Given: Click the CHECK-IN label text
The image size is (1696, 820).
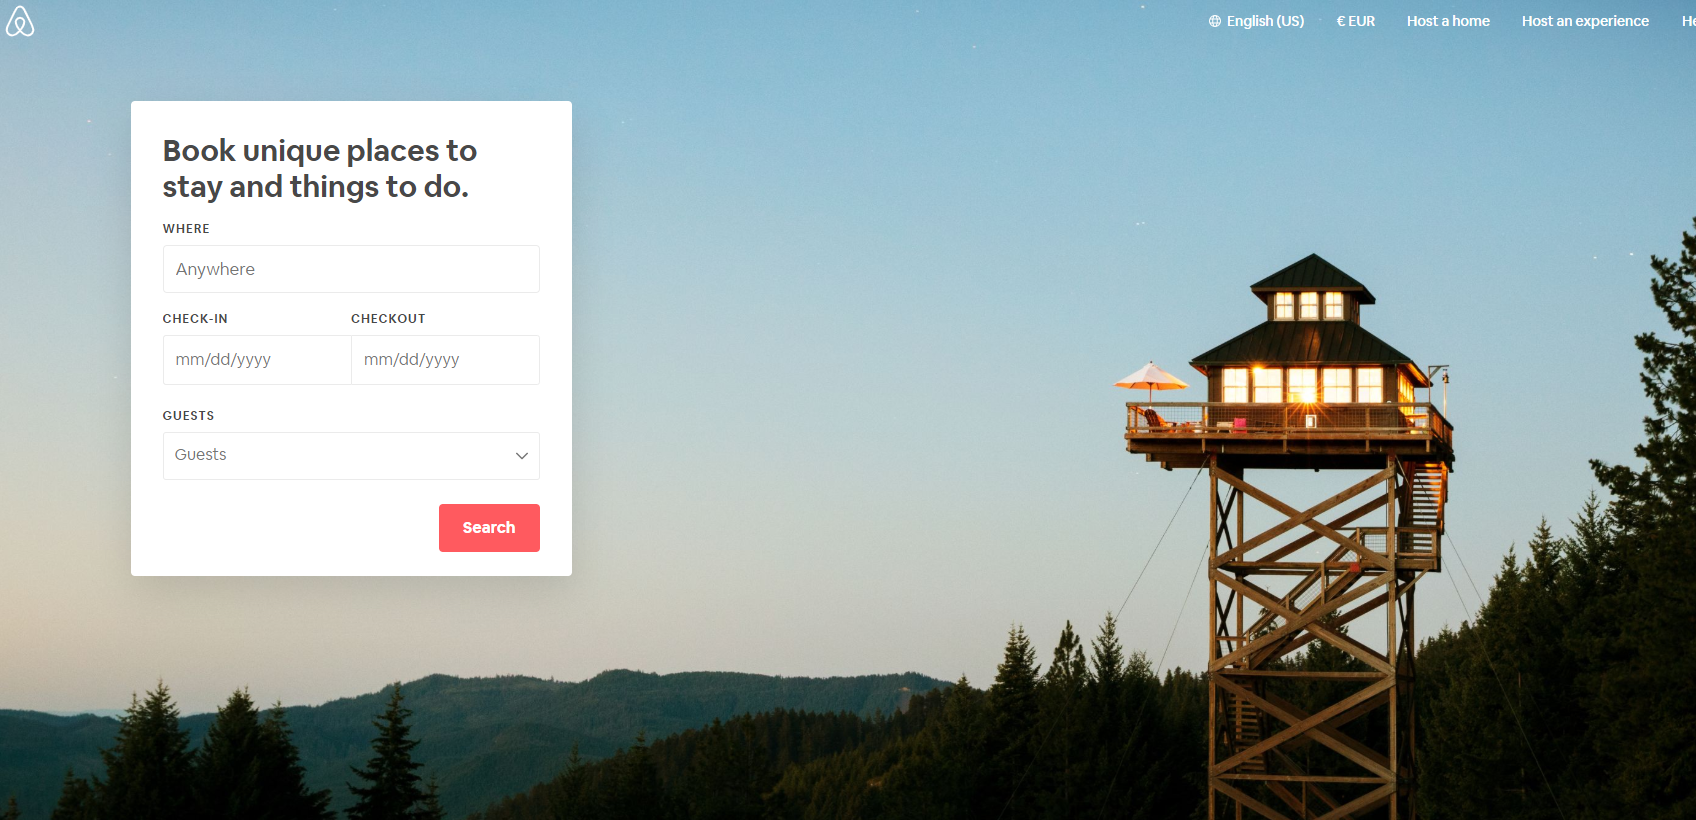Looking at the screenshot, I should pyautogui.click(x=195, y=319).
